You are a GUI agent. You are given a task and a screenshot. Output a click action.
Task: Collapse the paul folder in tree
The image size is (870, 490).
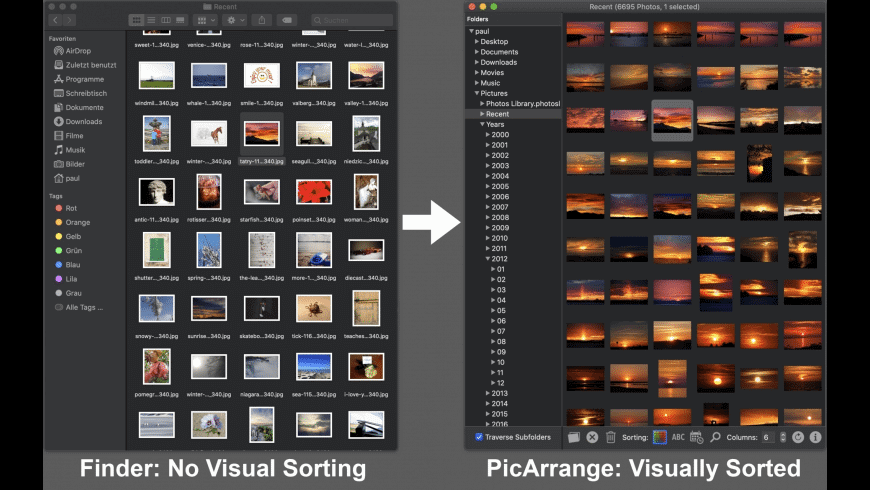[x=472, y=31]
